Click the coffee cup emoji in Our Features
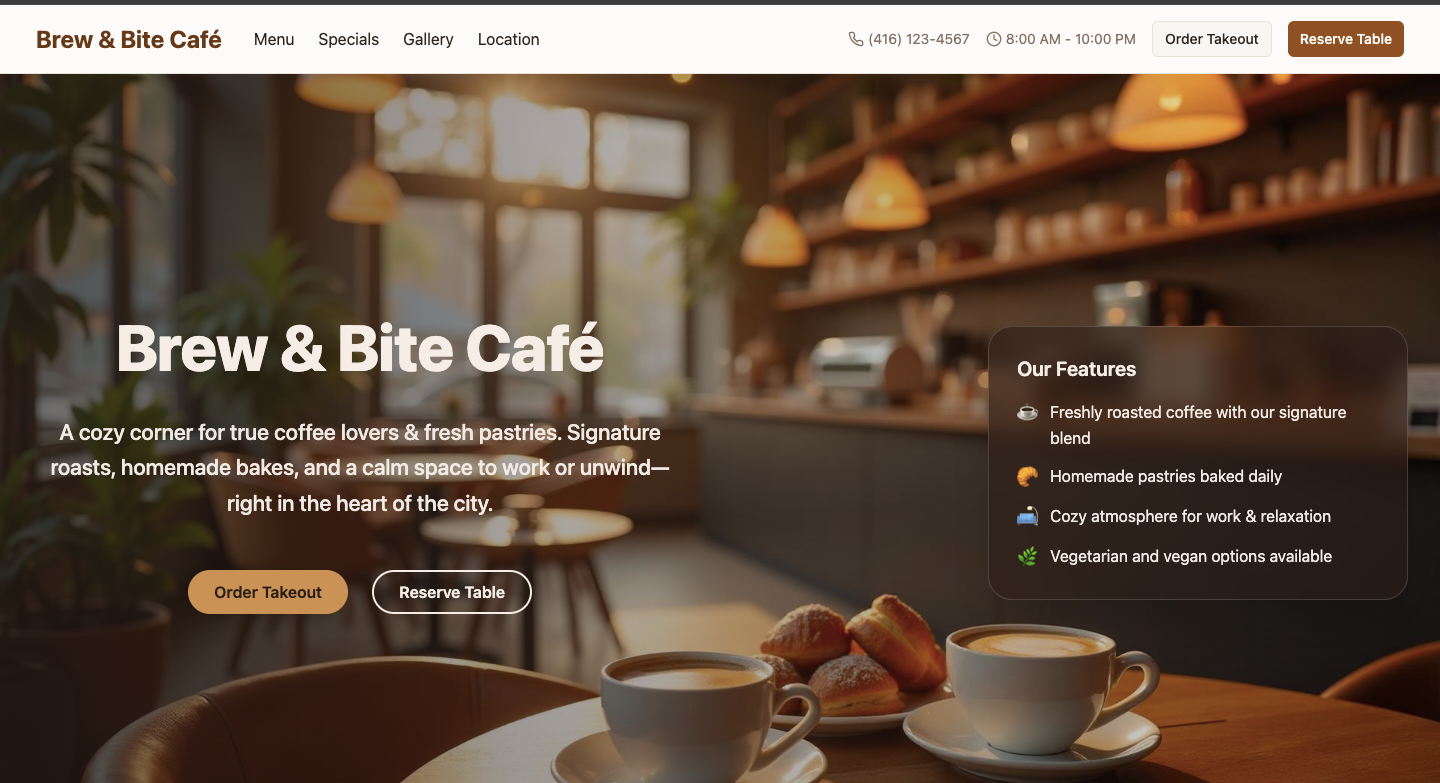The height and width of the screenshot is (783, 1440). [x=1027, y=412]
